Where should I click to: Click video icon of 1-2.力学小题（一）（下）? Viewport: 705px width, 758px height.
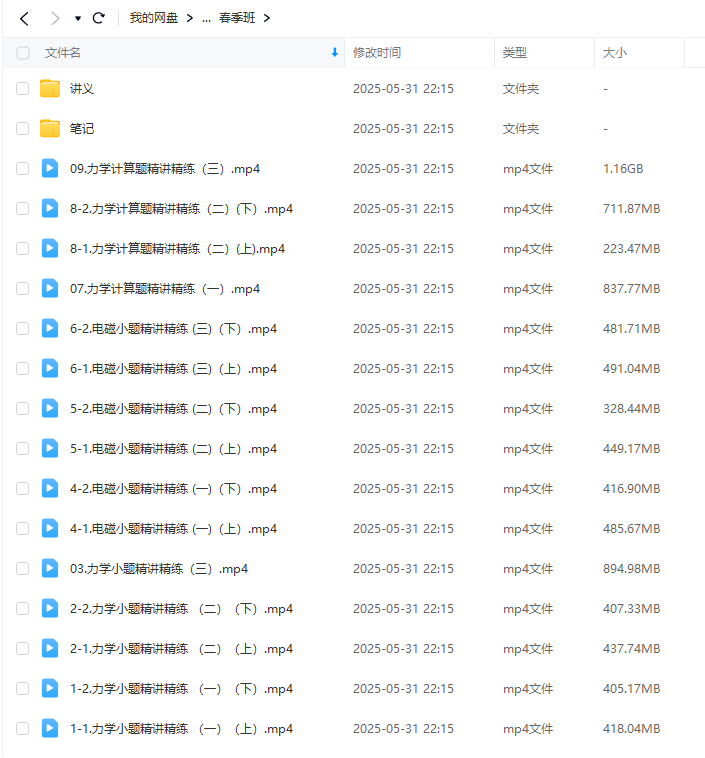pos(50,688)
